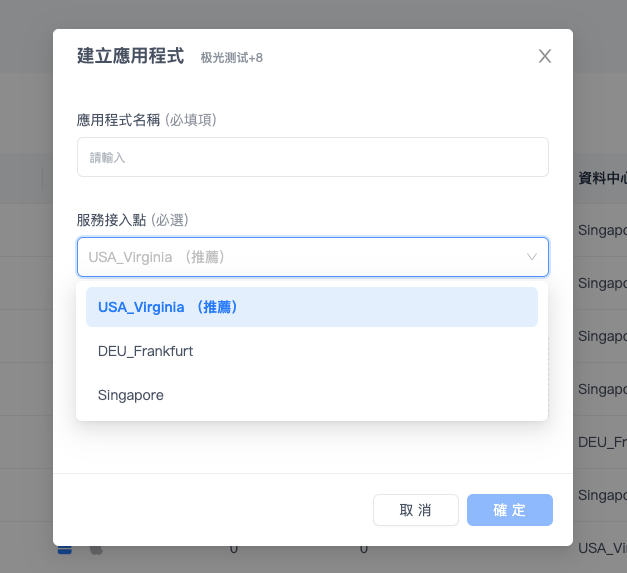This screenshot has width=627, height=573.
Task: Click the 資料中心 column header behind dialog
Action: tap(602, 178)
